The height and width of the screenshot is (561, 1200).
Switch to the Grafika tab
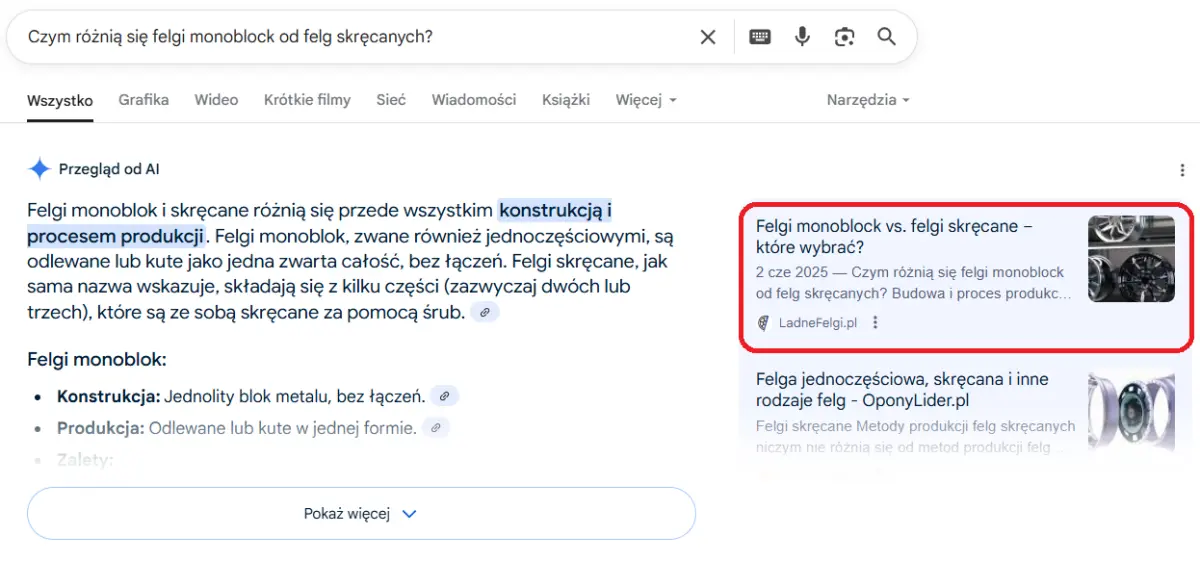143,100
